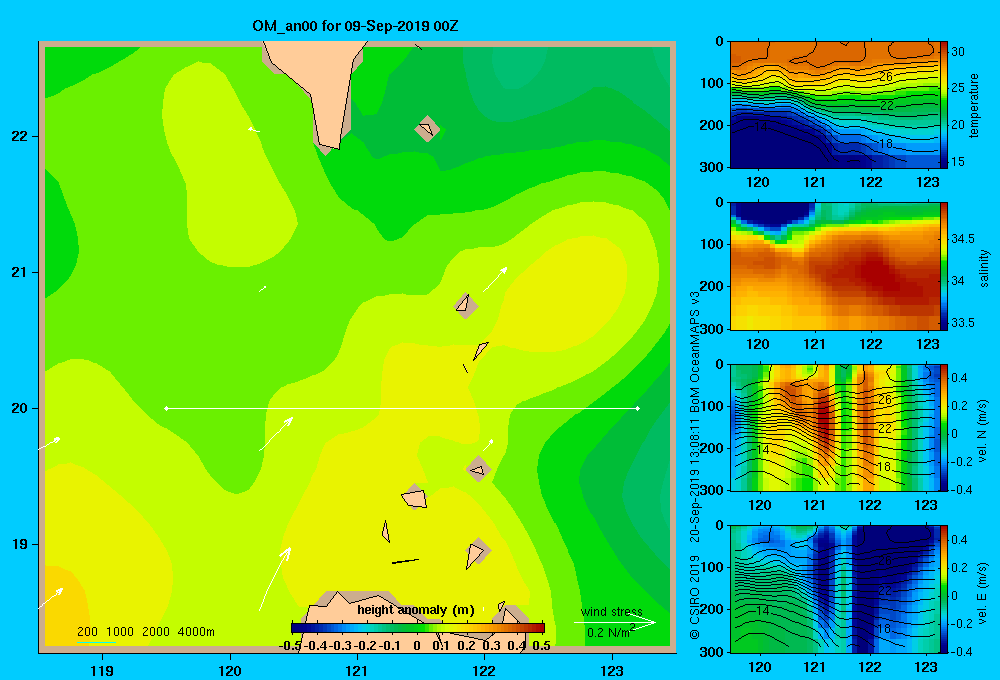Image resolution: width=1000 pixels, height=680 pixels.
Task: Click the west endpoint of white transect line
Action: pos(166,408)
